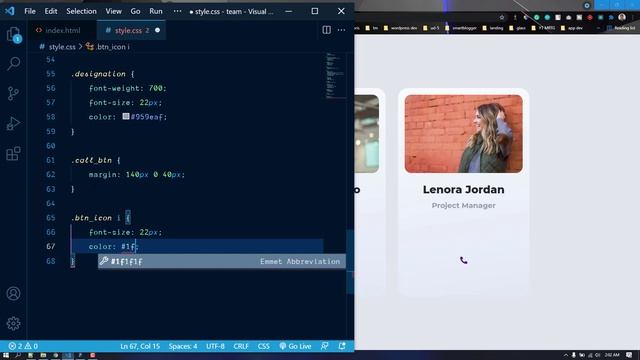
Task: Open the browser profile avatar
Action: (622, 17)
